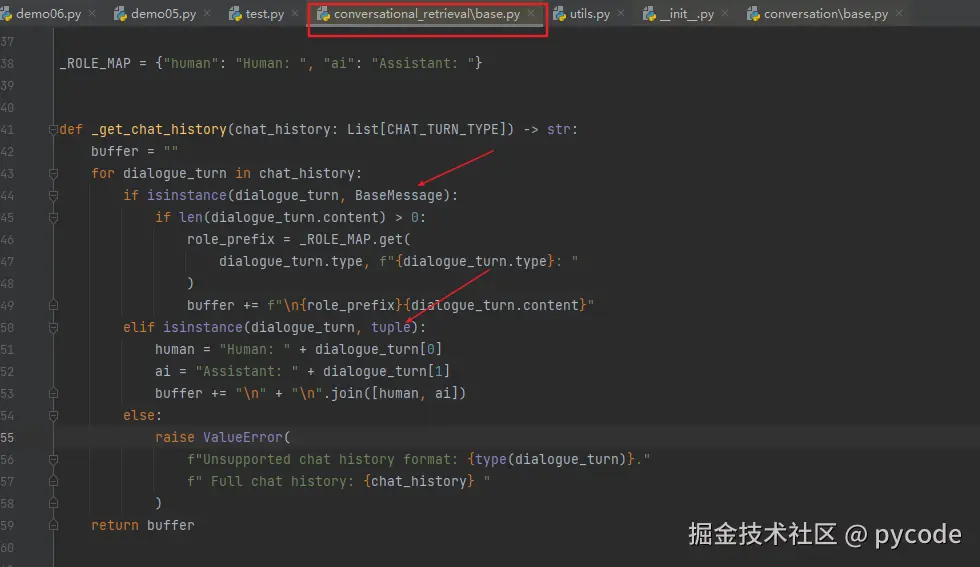
Task: Click fold-end marker on line 53 join statement
Action: (53, 393)
